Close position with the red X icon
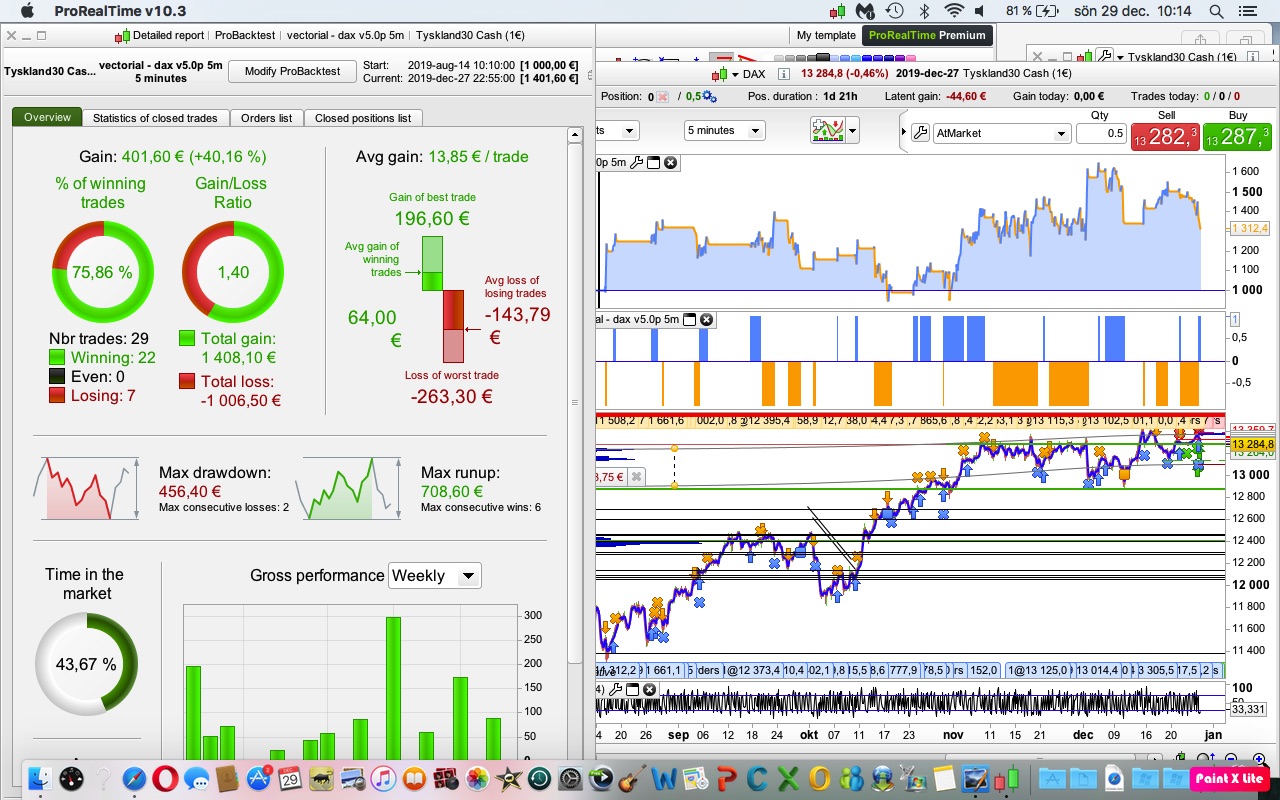 point(664,97)
